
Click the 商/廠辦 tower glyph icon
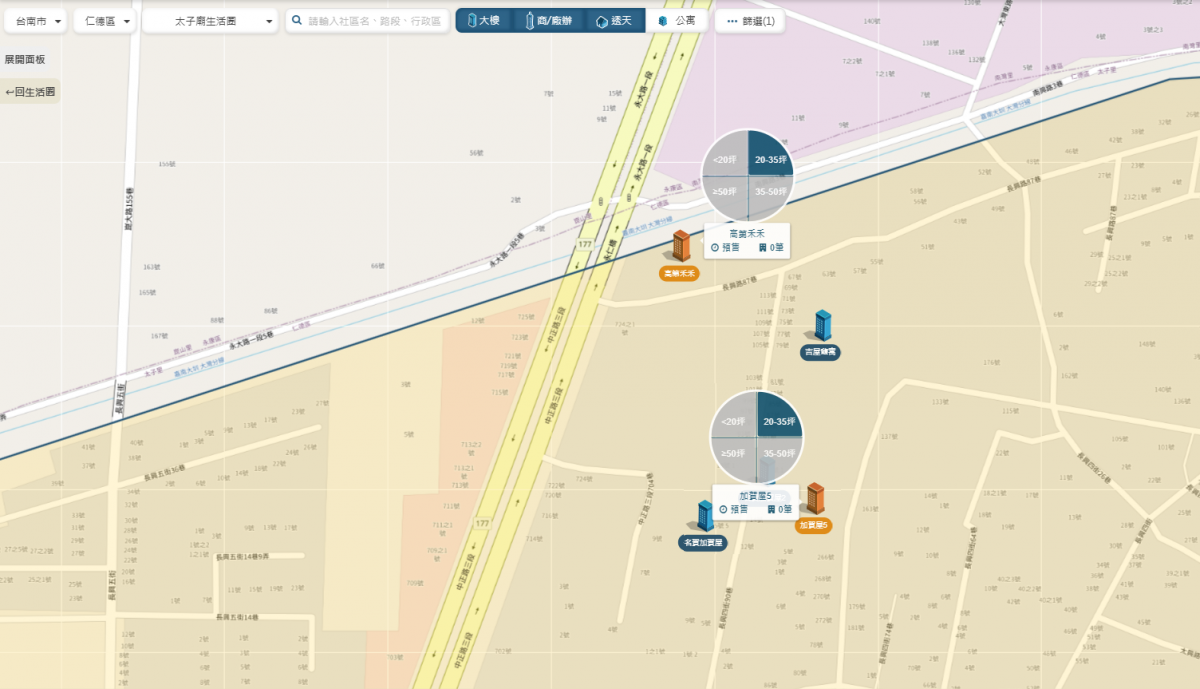click(x=530, y=21)
